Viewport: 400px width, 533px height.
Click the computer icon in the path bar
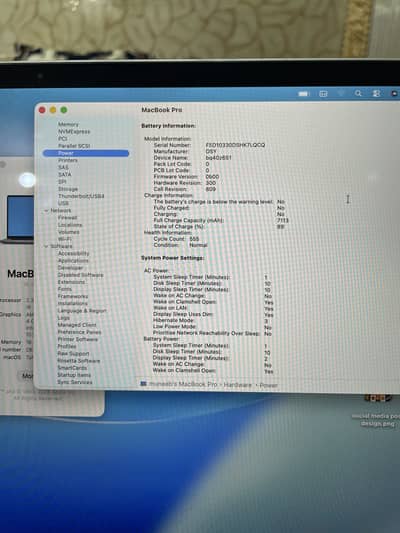tap(143, 384)
